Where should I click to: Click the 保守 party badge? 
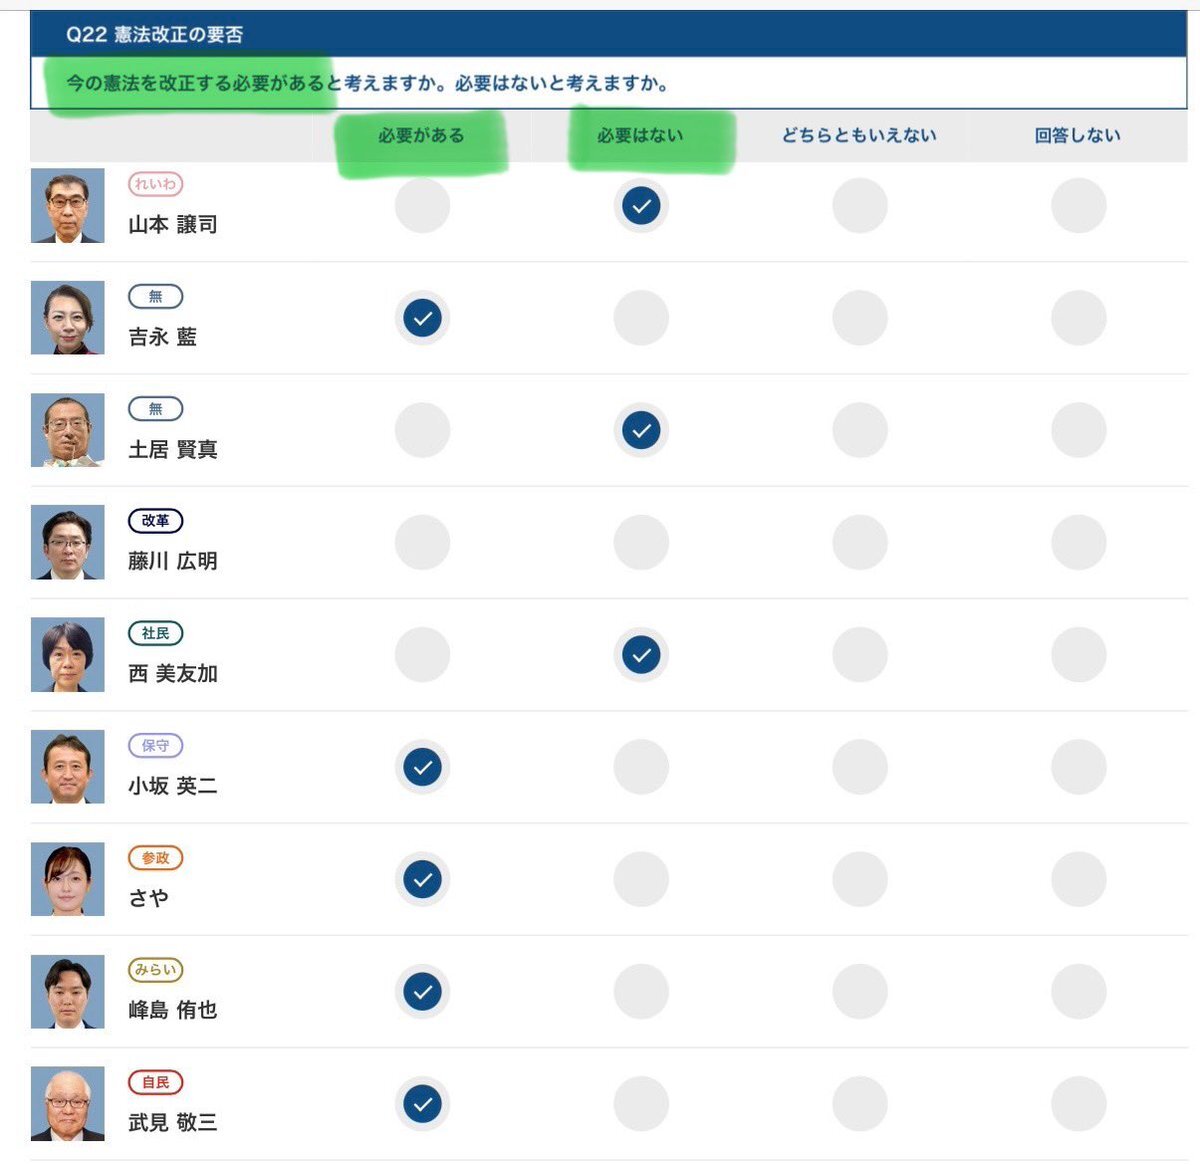tap(155, 745)
